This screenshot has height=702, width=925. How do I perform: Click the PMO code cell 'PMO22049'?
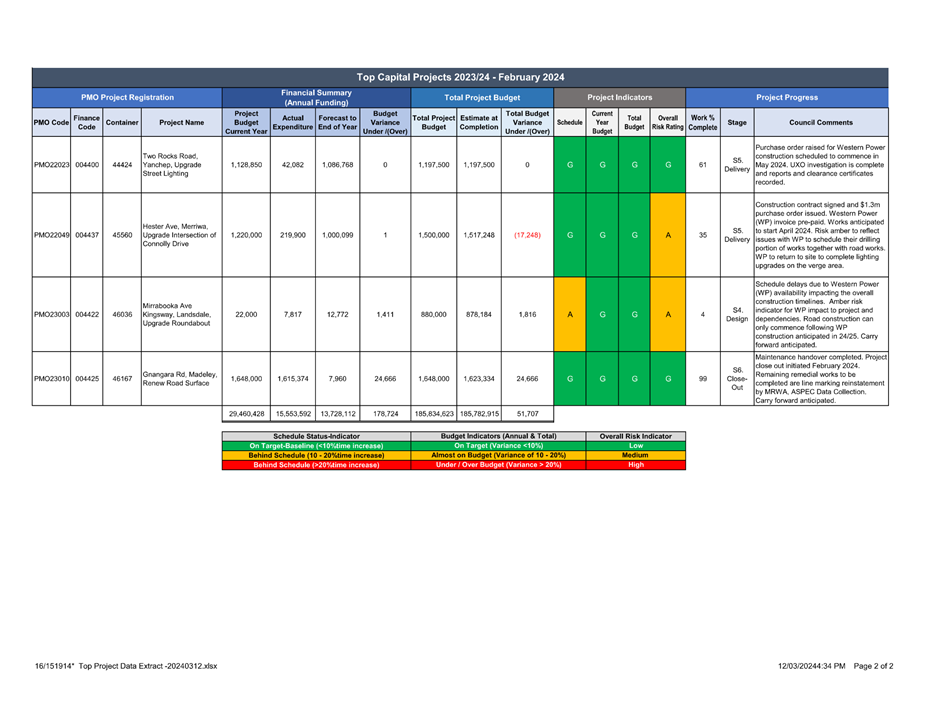(51, 235)
